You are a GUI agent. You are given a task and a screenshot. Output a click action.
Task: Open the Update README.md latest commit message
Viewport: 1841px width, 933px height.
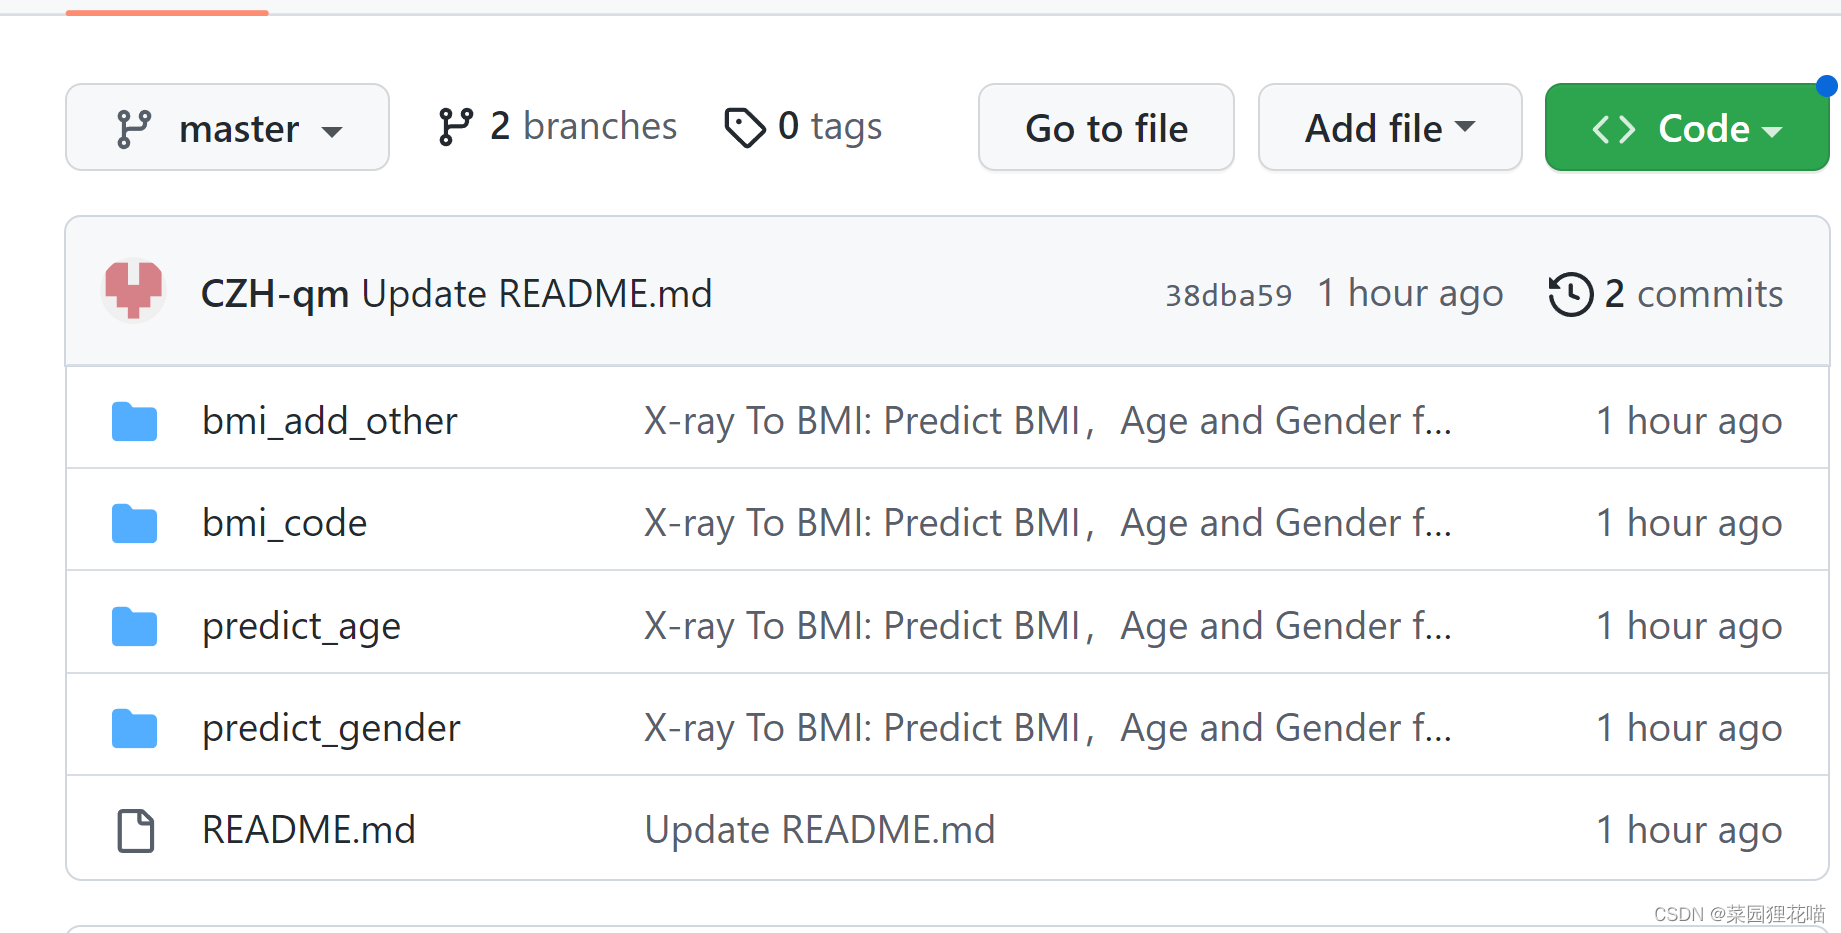[x=537, y=294]
